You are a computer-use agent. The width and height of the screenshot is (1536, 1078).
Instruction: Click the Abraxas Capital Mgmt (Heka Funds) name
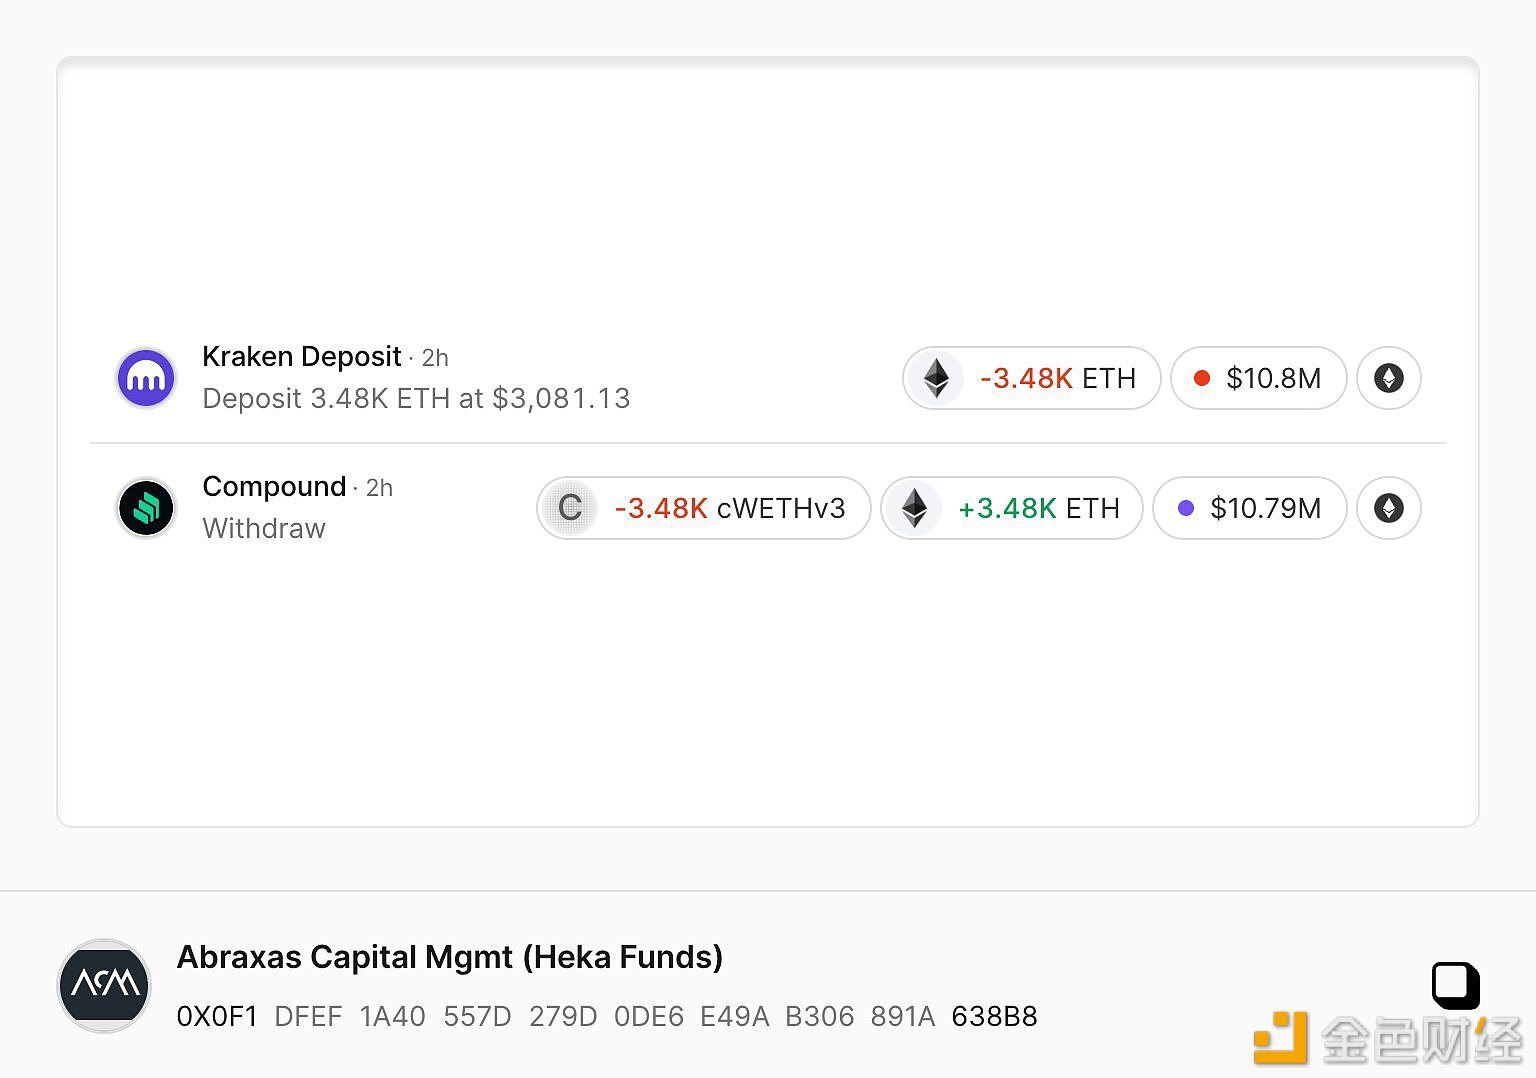coord(450,957)
